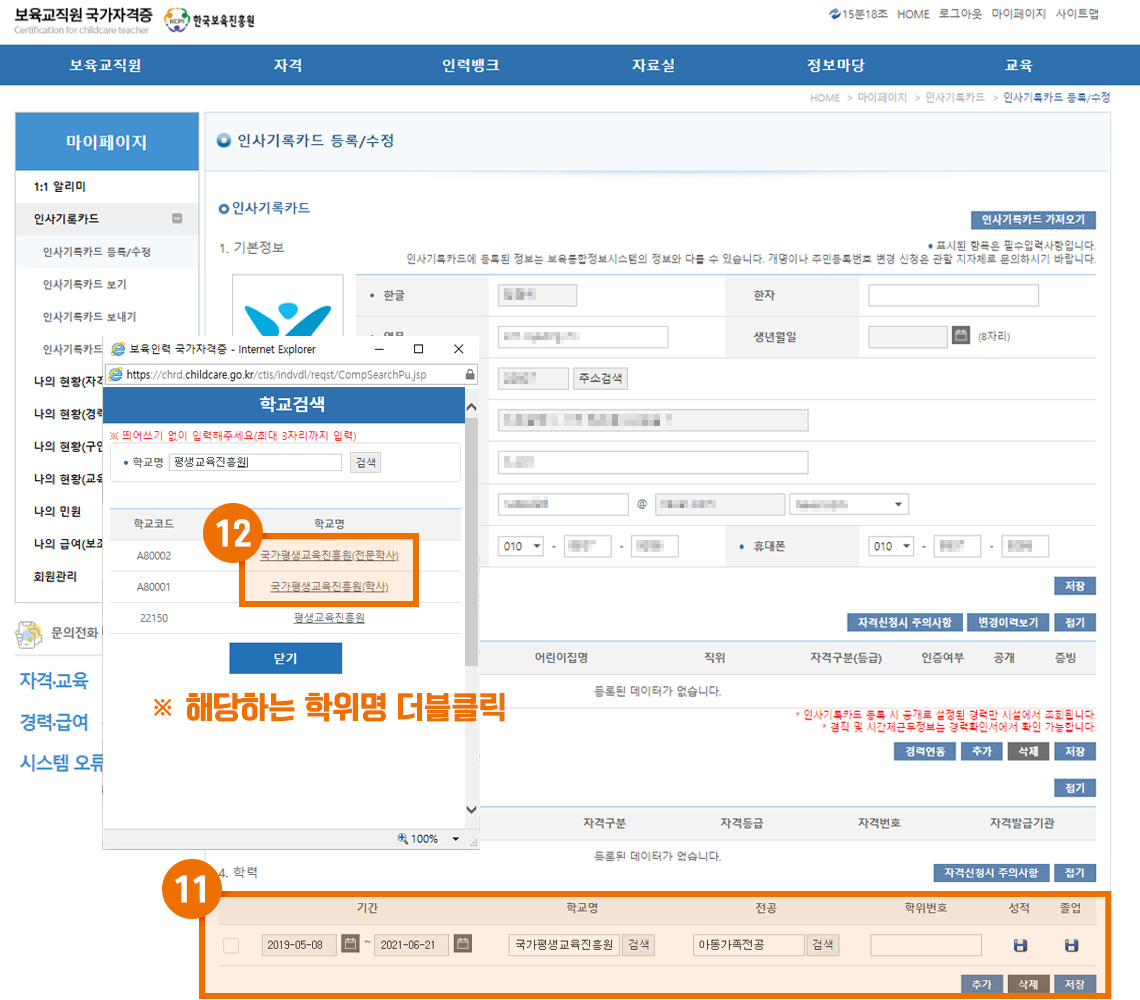
Task: Open the 인력뱅크 top menu
Action: tap(470, 65)
